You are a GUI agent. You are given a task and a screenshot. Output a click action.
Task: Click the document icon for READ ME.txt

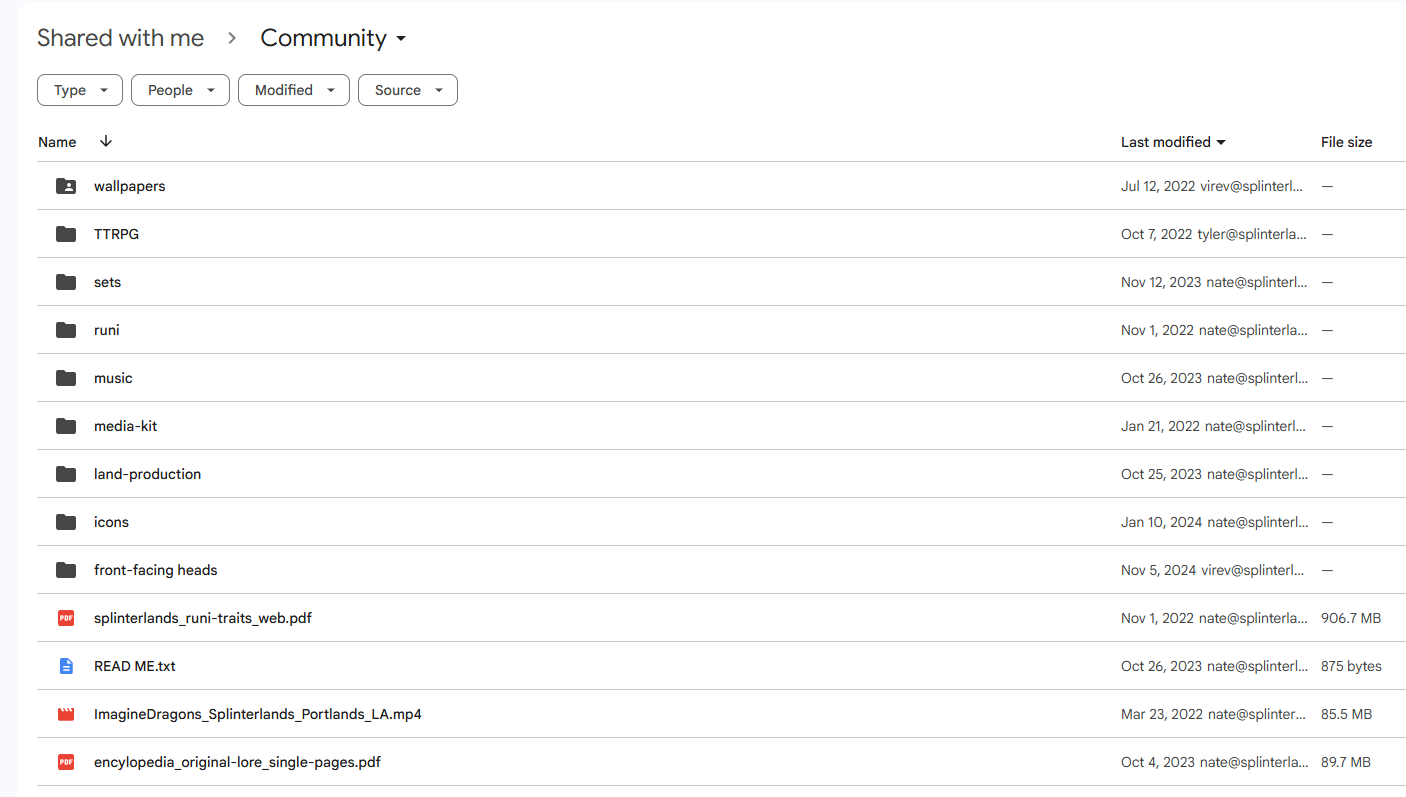tap(66, 666)
